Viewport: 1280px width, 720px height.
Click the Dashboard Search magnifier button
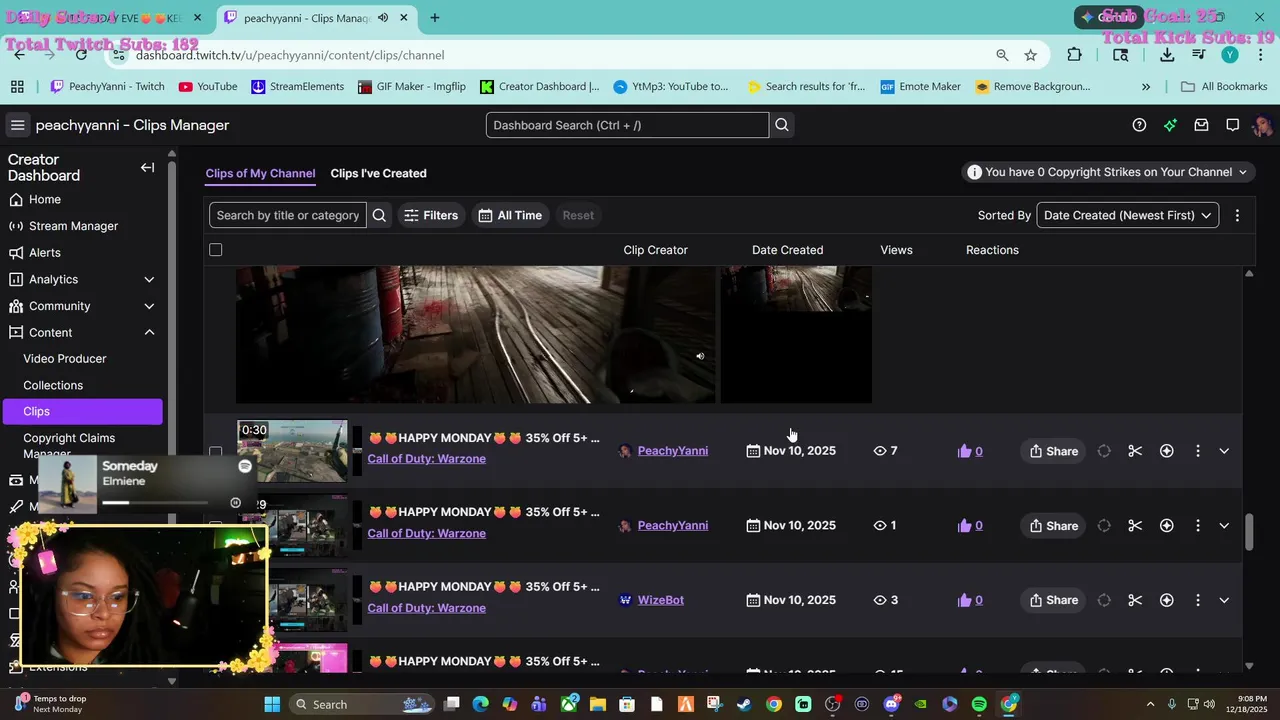coord(782,125)
